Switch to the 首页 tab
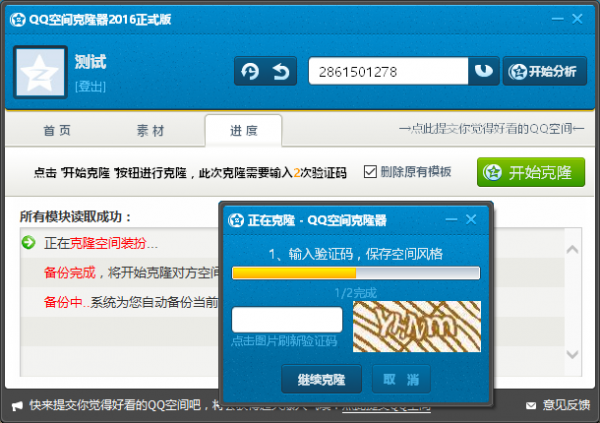Screen dimensions: 600x423 pyautogui.click(x=57, y=131)
